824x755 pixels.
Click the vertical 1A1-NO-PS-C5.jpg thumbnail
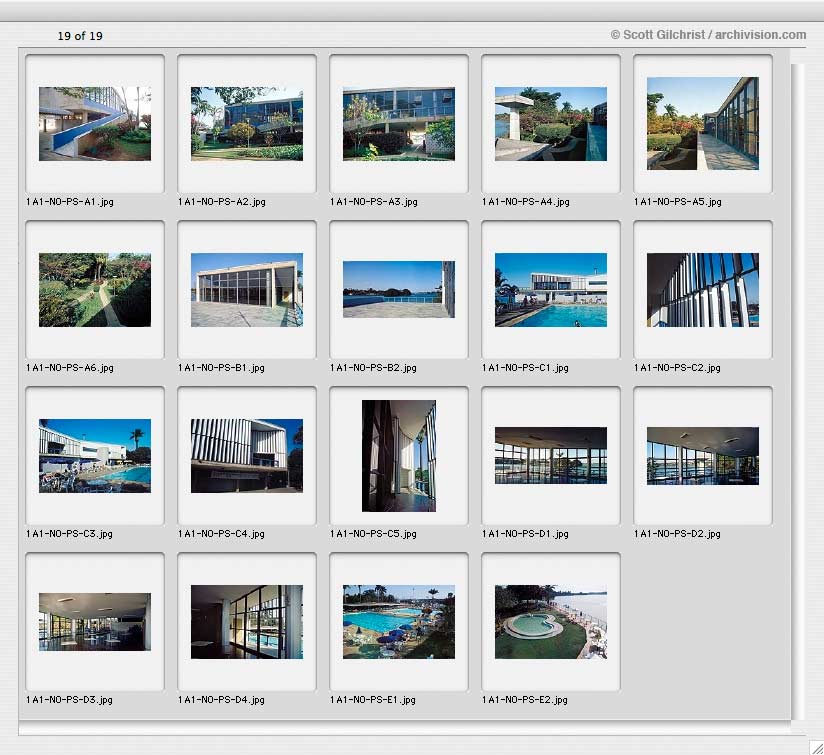click(398, 456)
